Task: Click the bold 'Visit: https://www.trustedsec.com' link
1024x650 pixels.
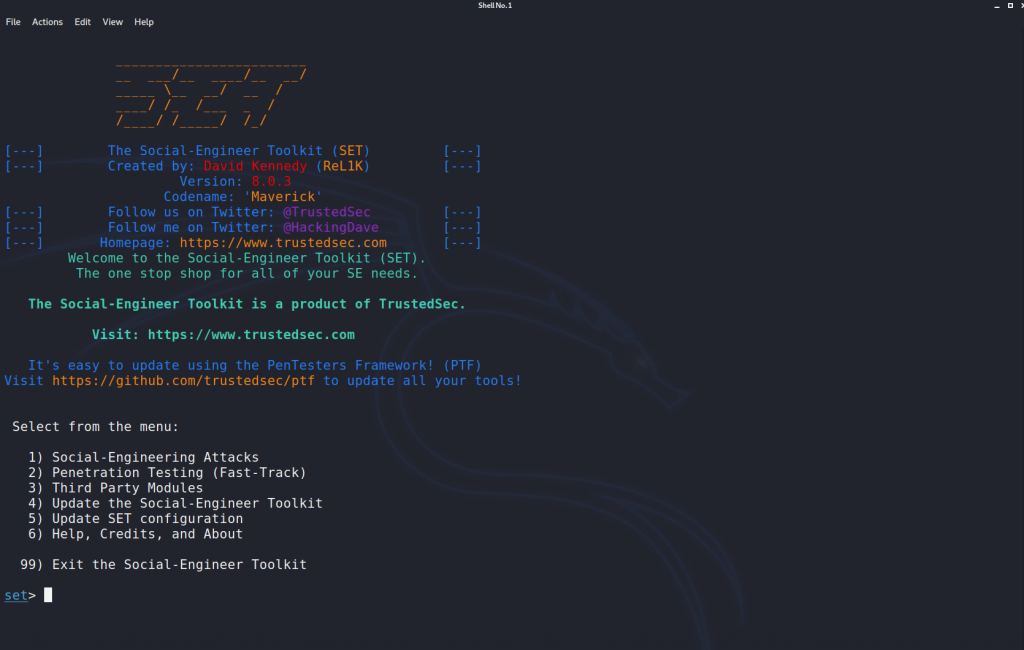Action: point(223,334)
